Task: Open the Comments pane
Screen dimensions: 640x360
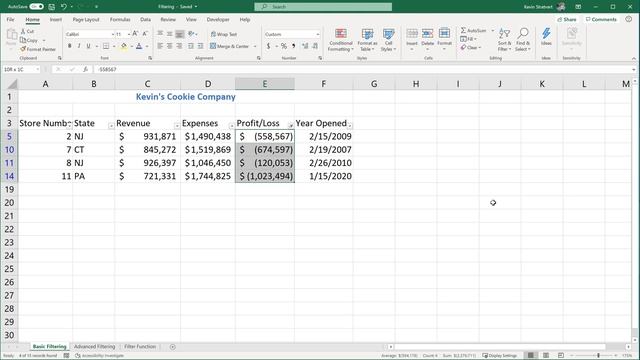Action: (601, 20)
